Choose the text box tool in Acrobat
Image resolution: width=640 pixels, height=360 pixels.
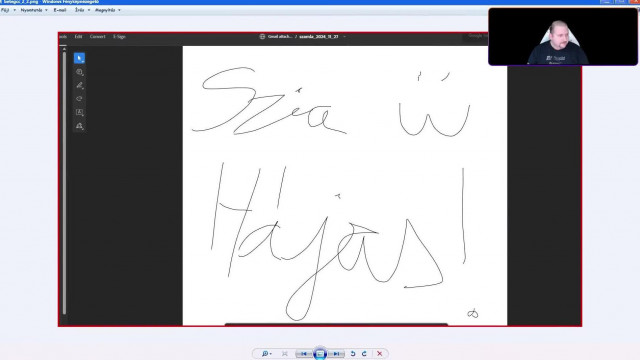point(80,112)
